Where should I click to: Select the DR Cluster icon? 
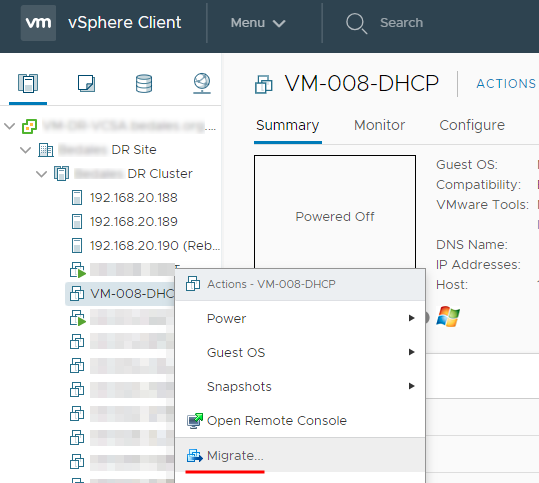click(62, 174)
